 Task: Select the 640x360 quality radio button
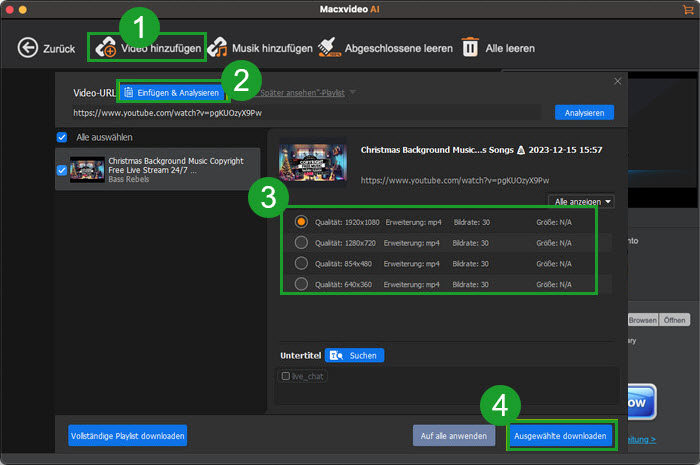pos(301,284)
